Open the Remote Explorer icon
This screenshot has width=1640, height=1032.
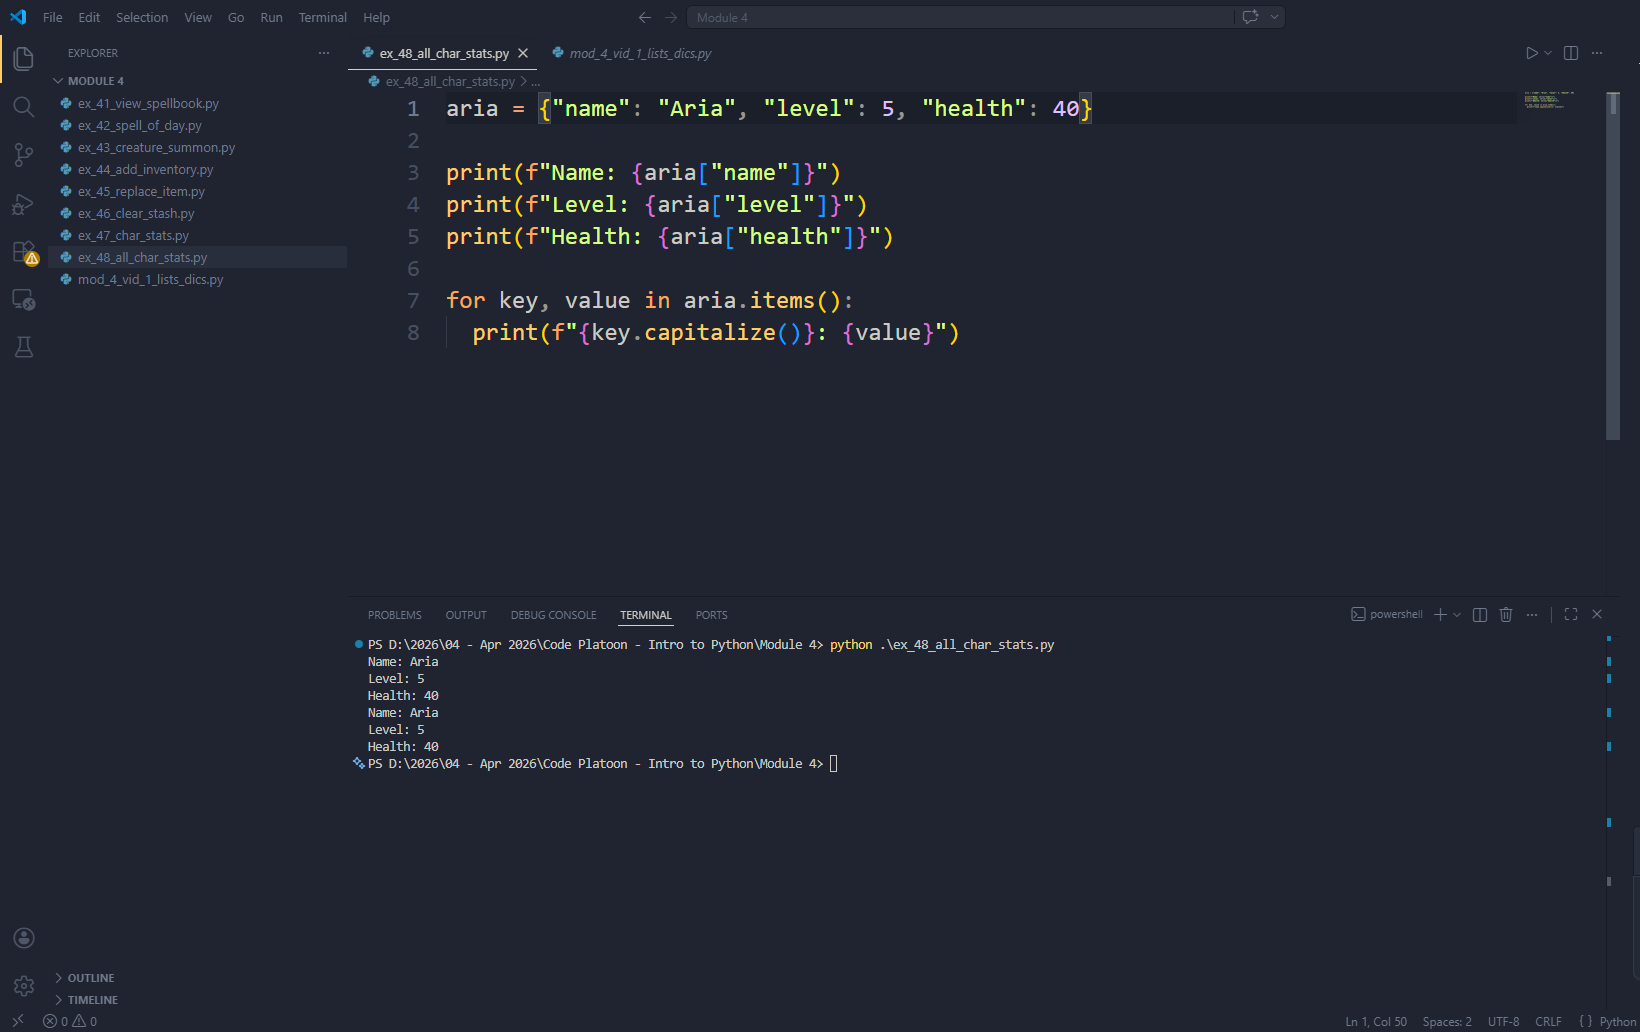(x=24, y=300)
